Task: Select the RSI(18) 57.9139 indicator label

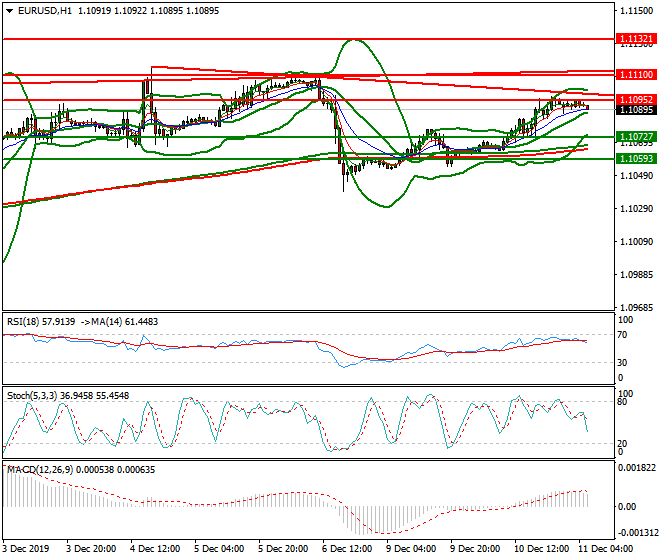Action: [x=41, y=322]
